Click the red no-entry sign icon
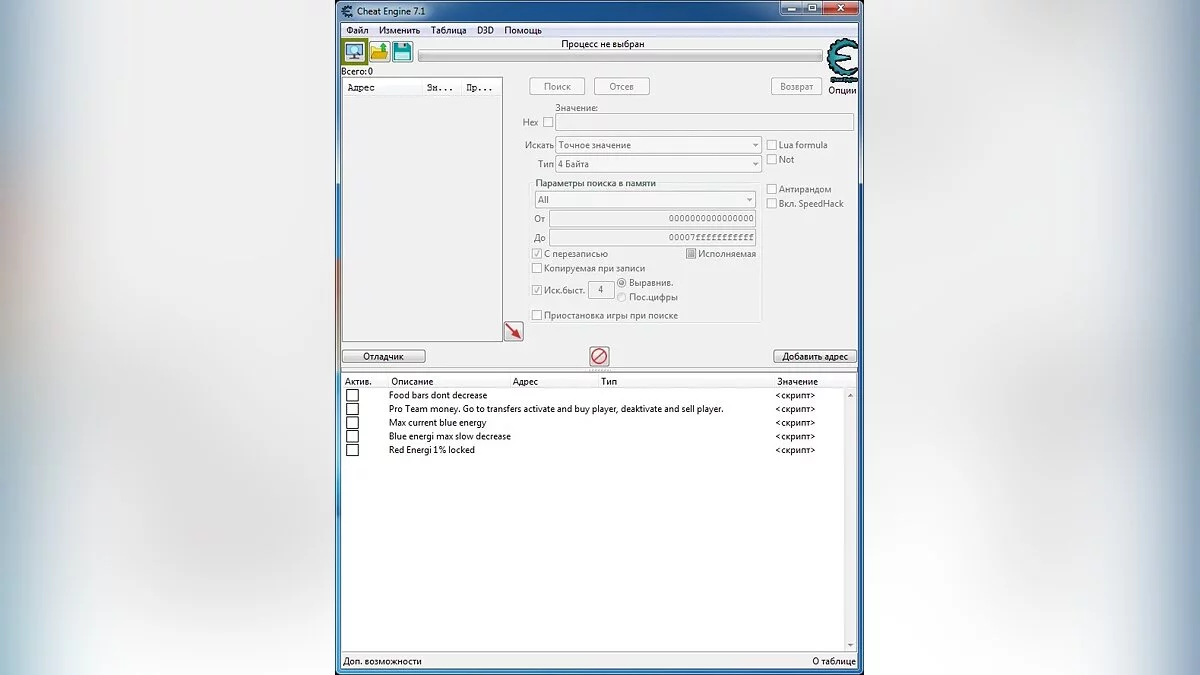The width and height of the screenshot is (1200, 675). point(598,355)
